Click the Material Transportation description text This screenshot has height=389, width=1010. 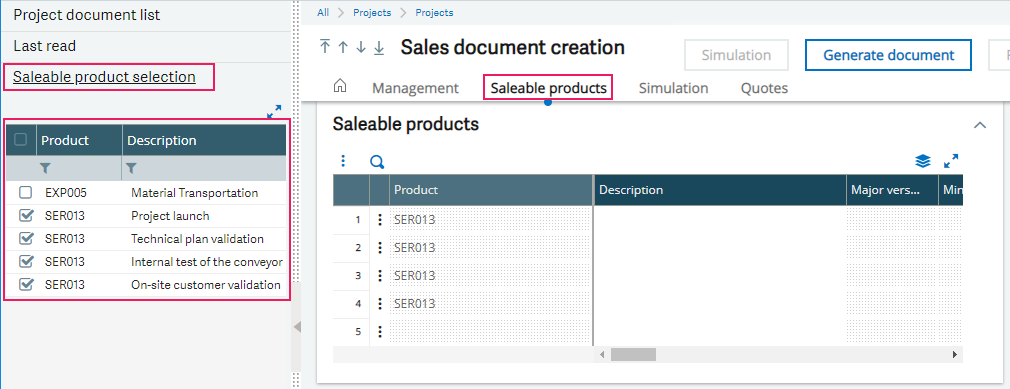(x=195, y=193)
